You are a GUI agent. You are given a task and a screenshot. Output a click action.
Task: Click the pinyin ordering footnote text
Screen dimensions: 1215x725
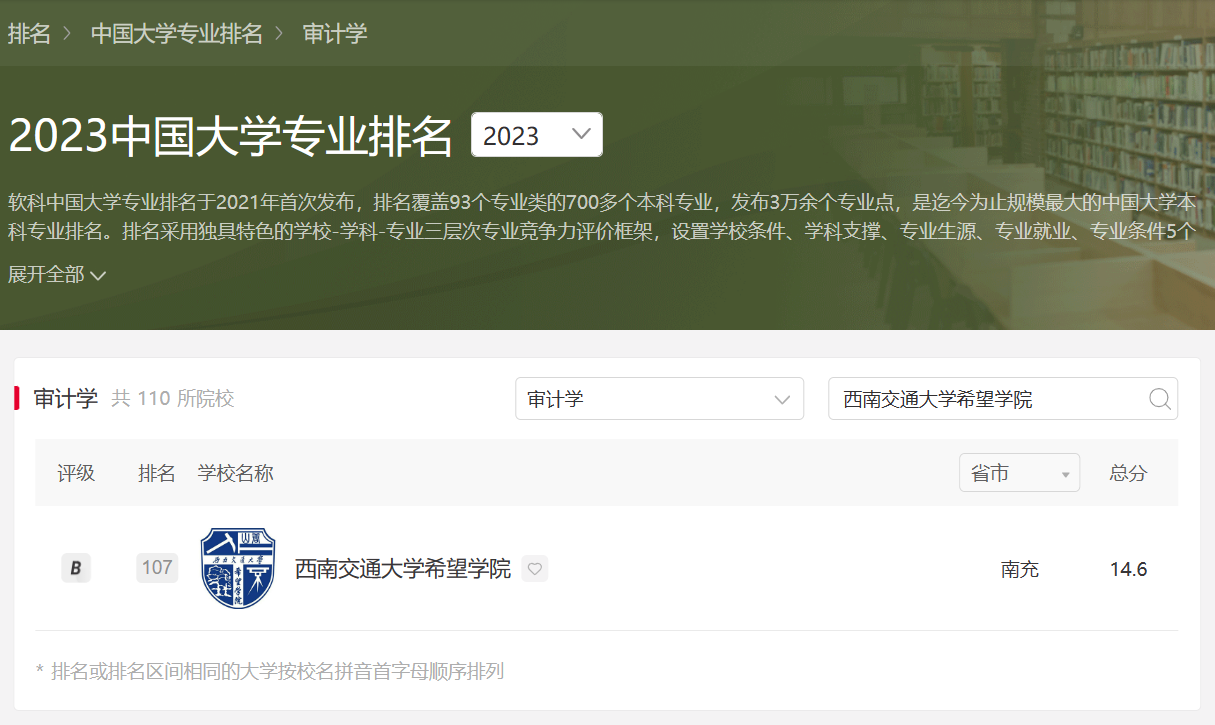[x=270, y=671]
